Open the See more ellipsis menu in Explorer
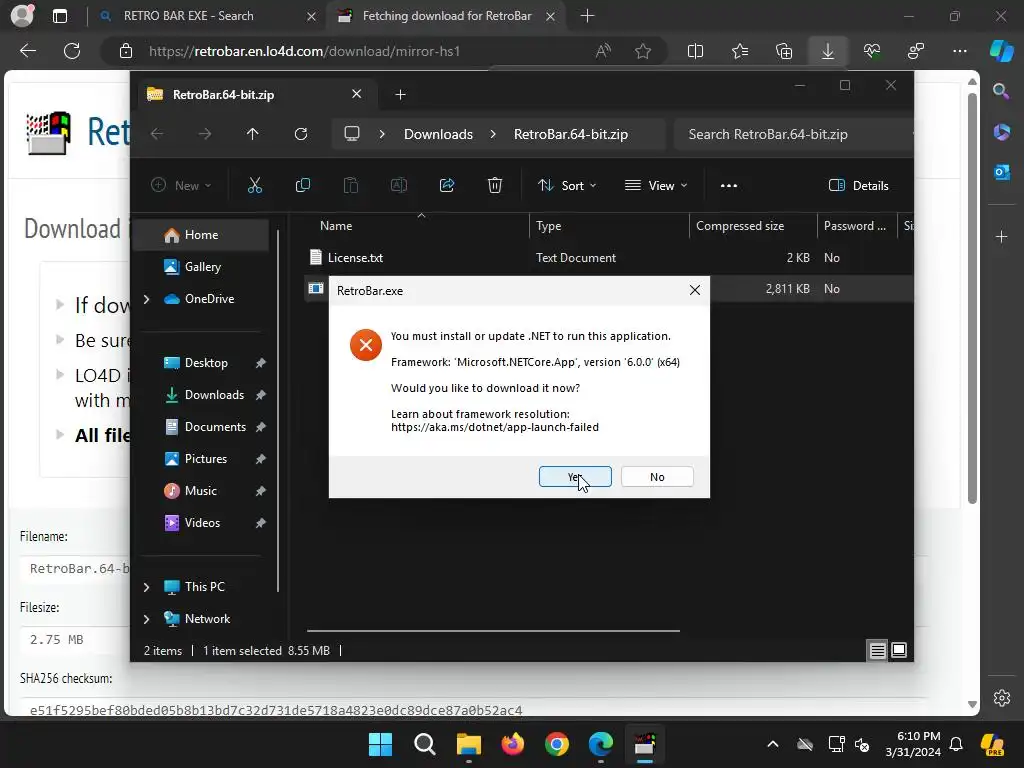This screenshot has height=768, width=1024. pyautogui.click(x=729, y=185)
